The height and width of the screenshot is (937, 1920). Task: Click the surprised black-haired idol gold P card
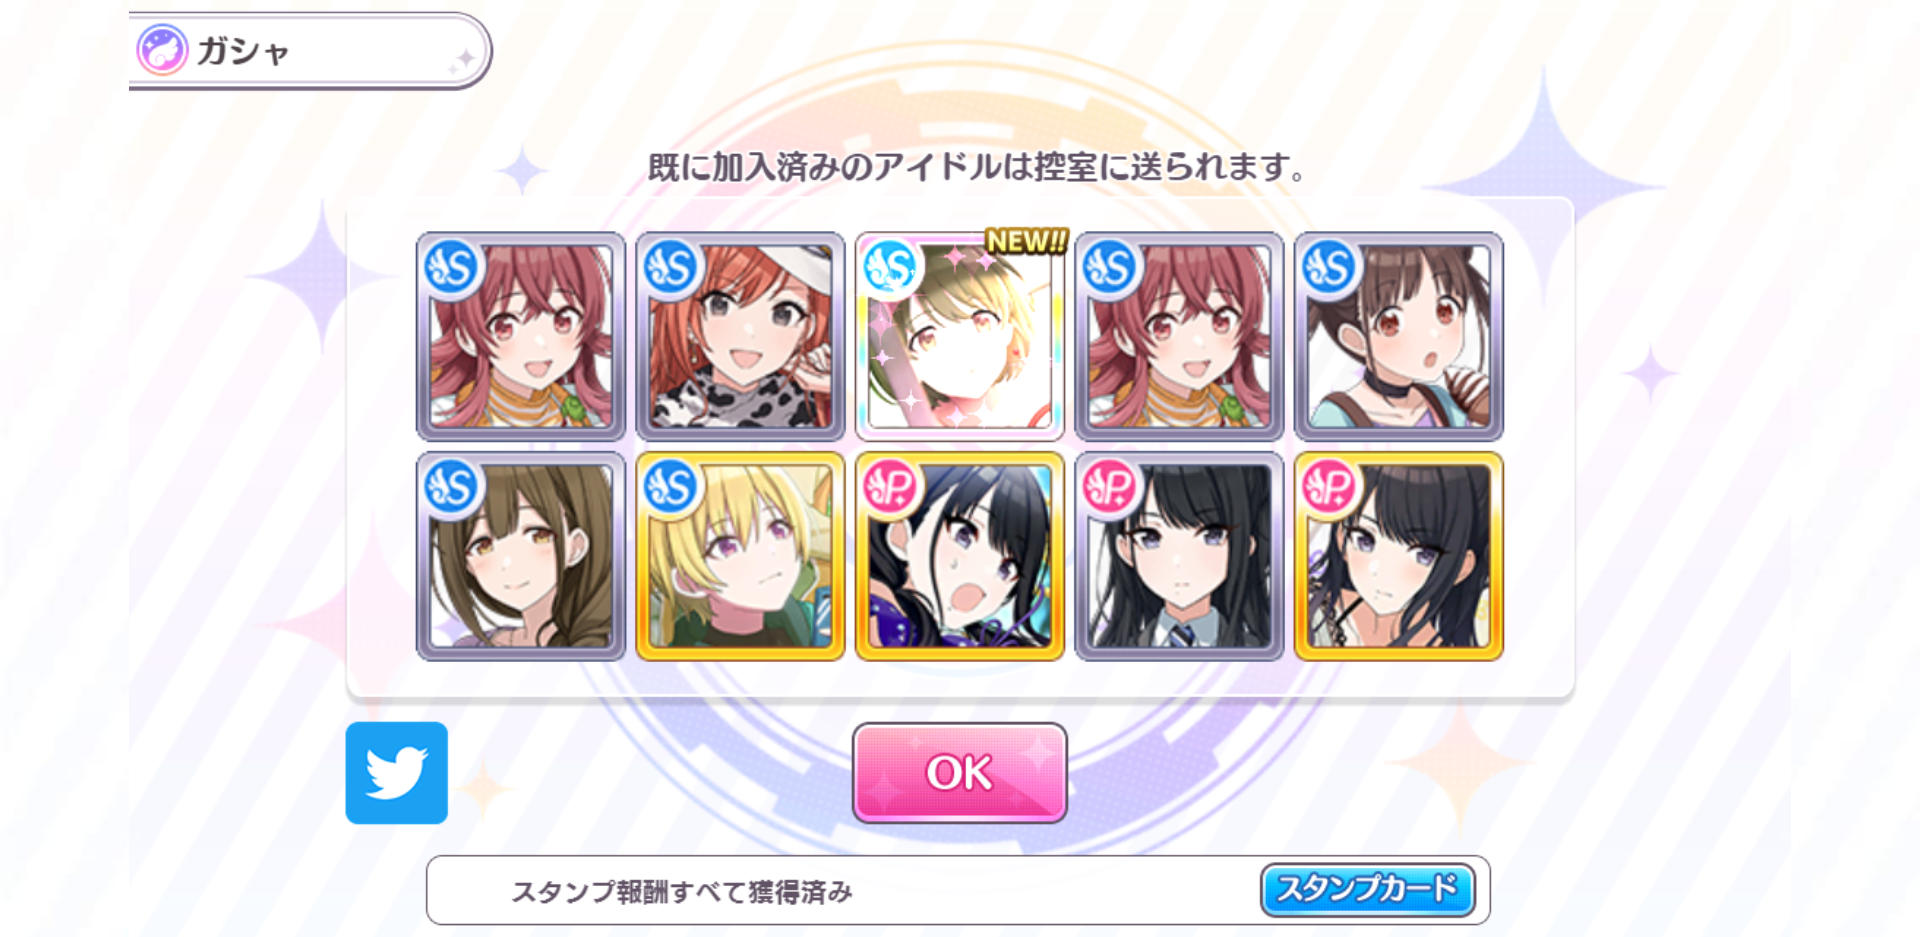point(960,557)
